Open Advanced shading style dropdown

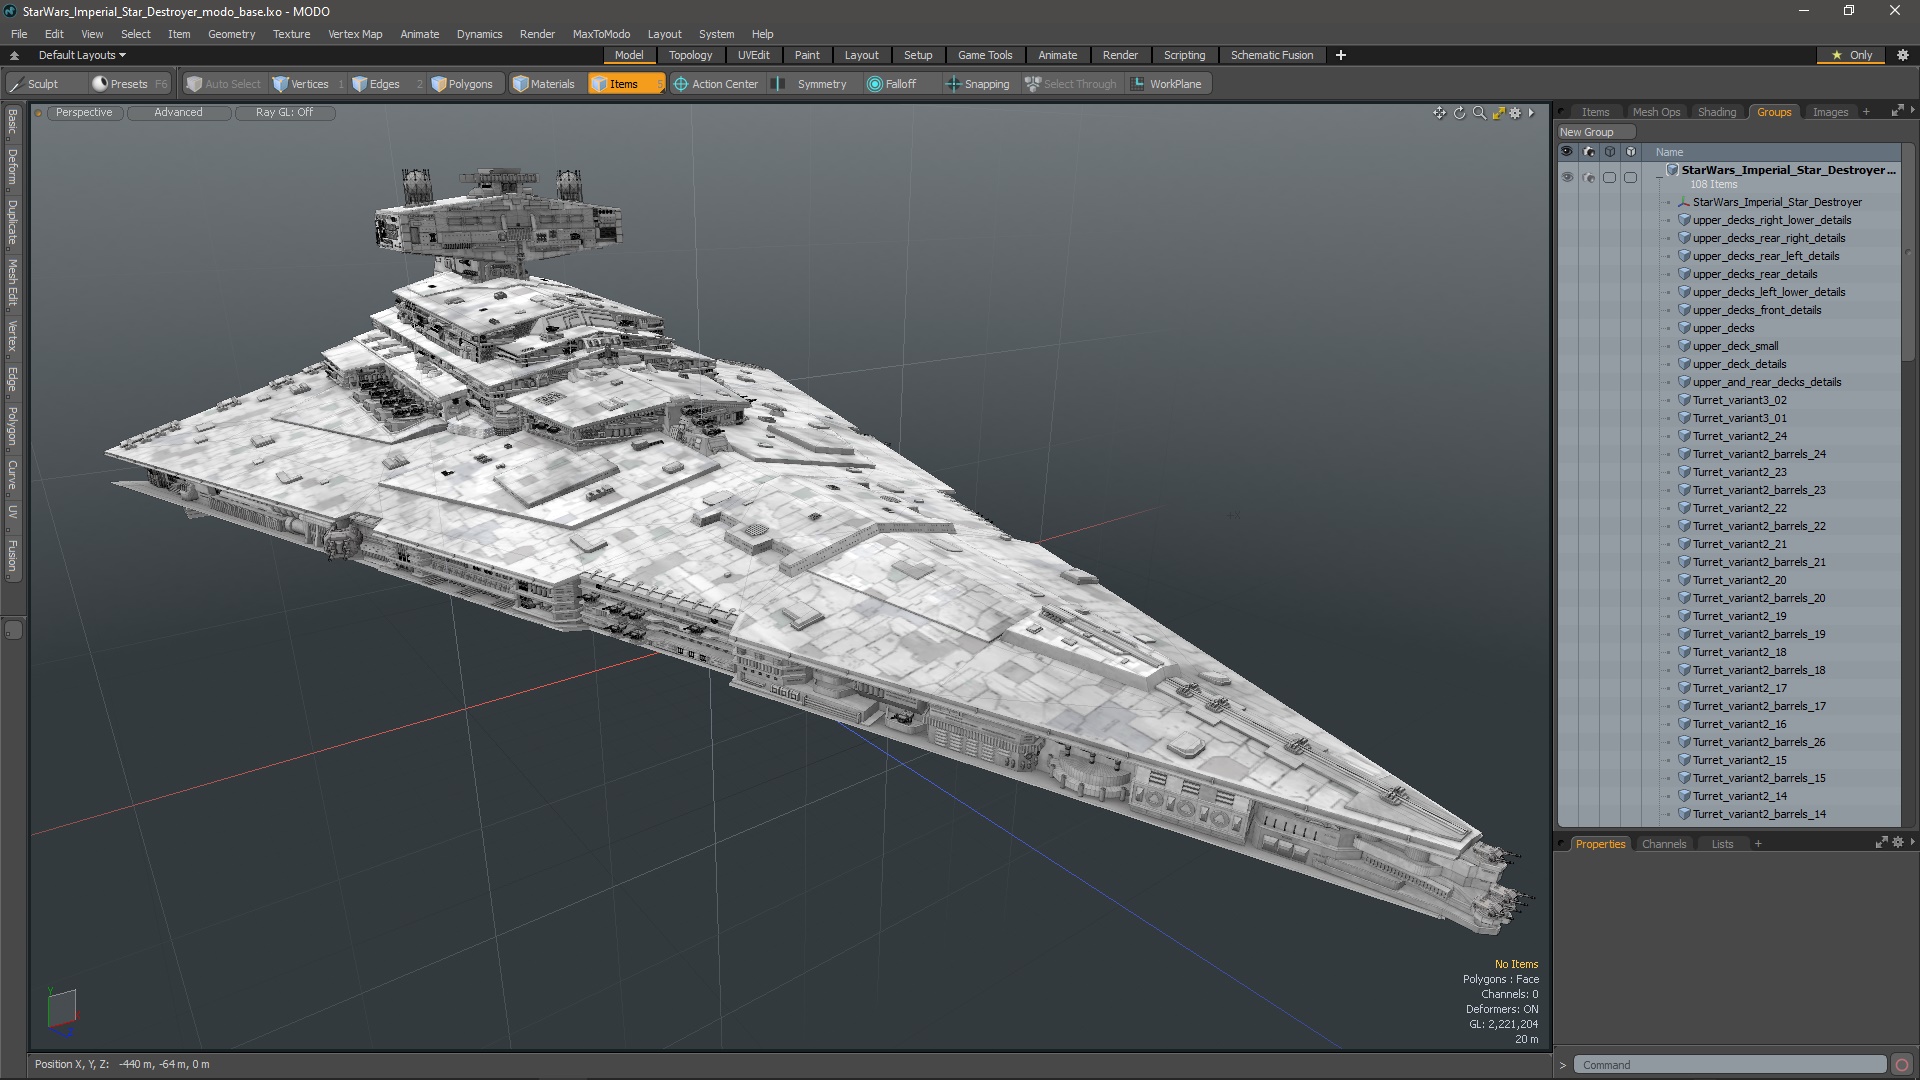[x=178, y=113]
